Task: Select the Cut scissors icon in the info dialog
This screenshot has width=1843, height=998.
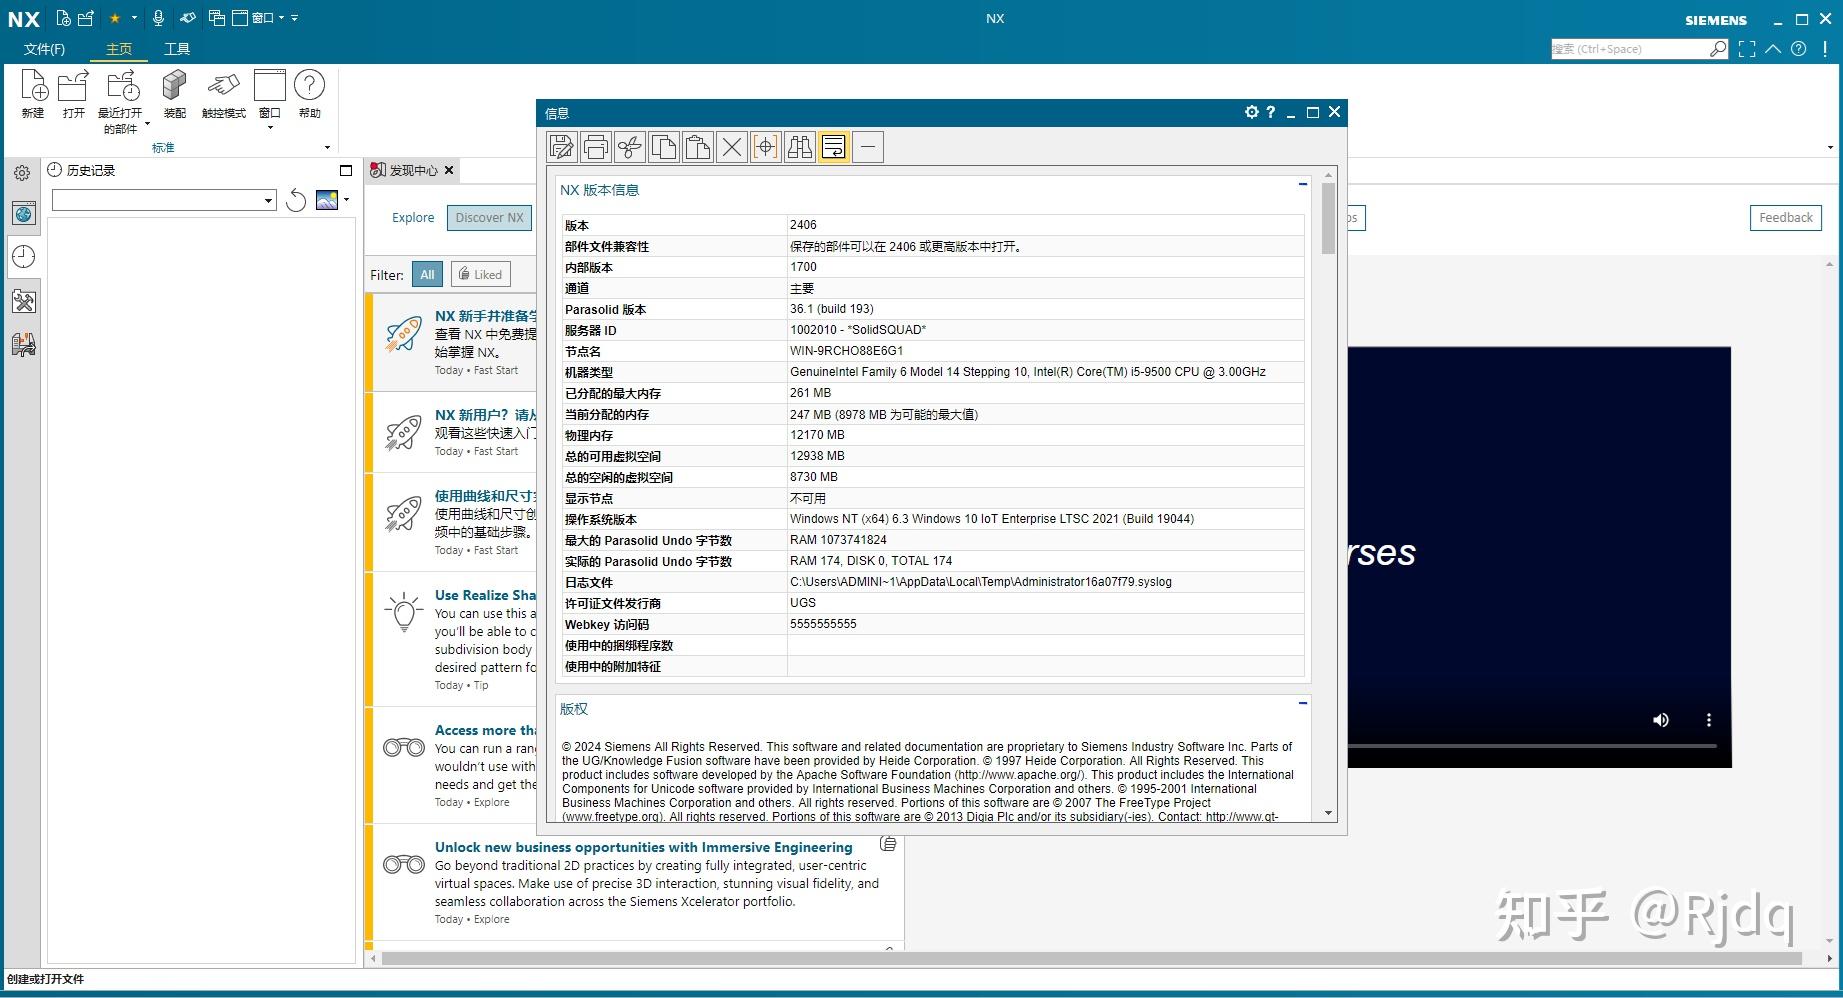Action: (629, 146)
